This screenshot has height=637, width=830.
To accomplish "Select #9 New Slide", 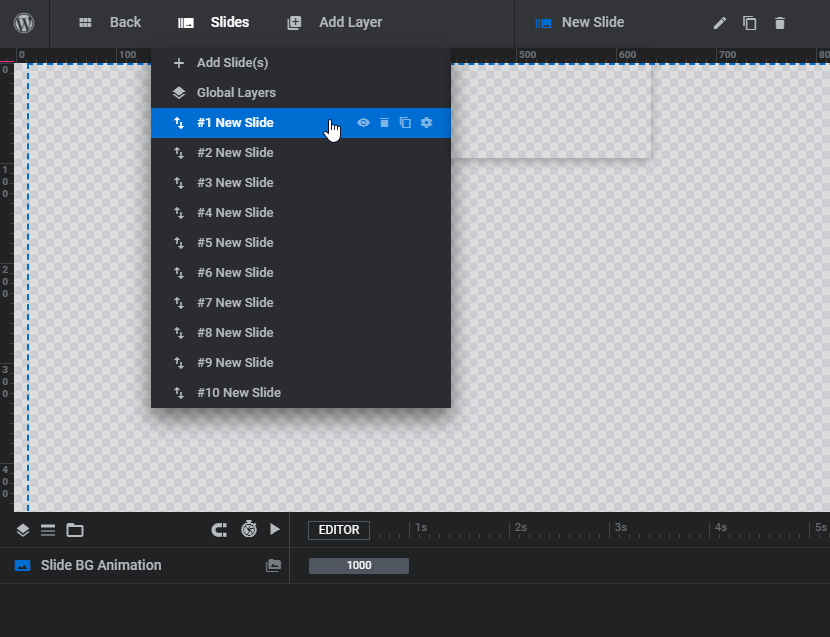I will coord(301,363).
